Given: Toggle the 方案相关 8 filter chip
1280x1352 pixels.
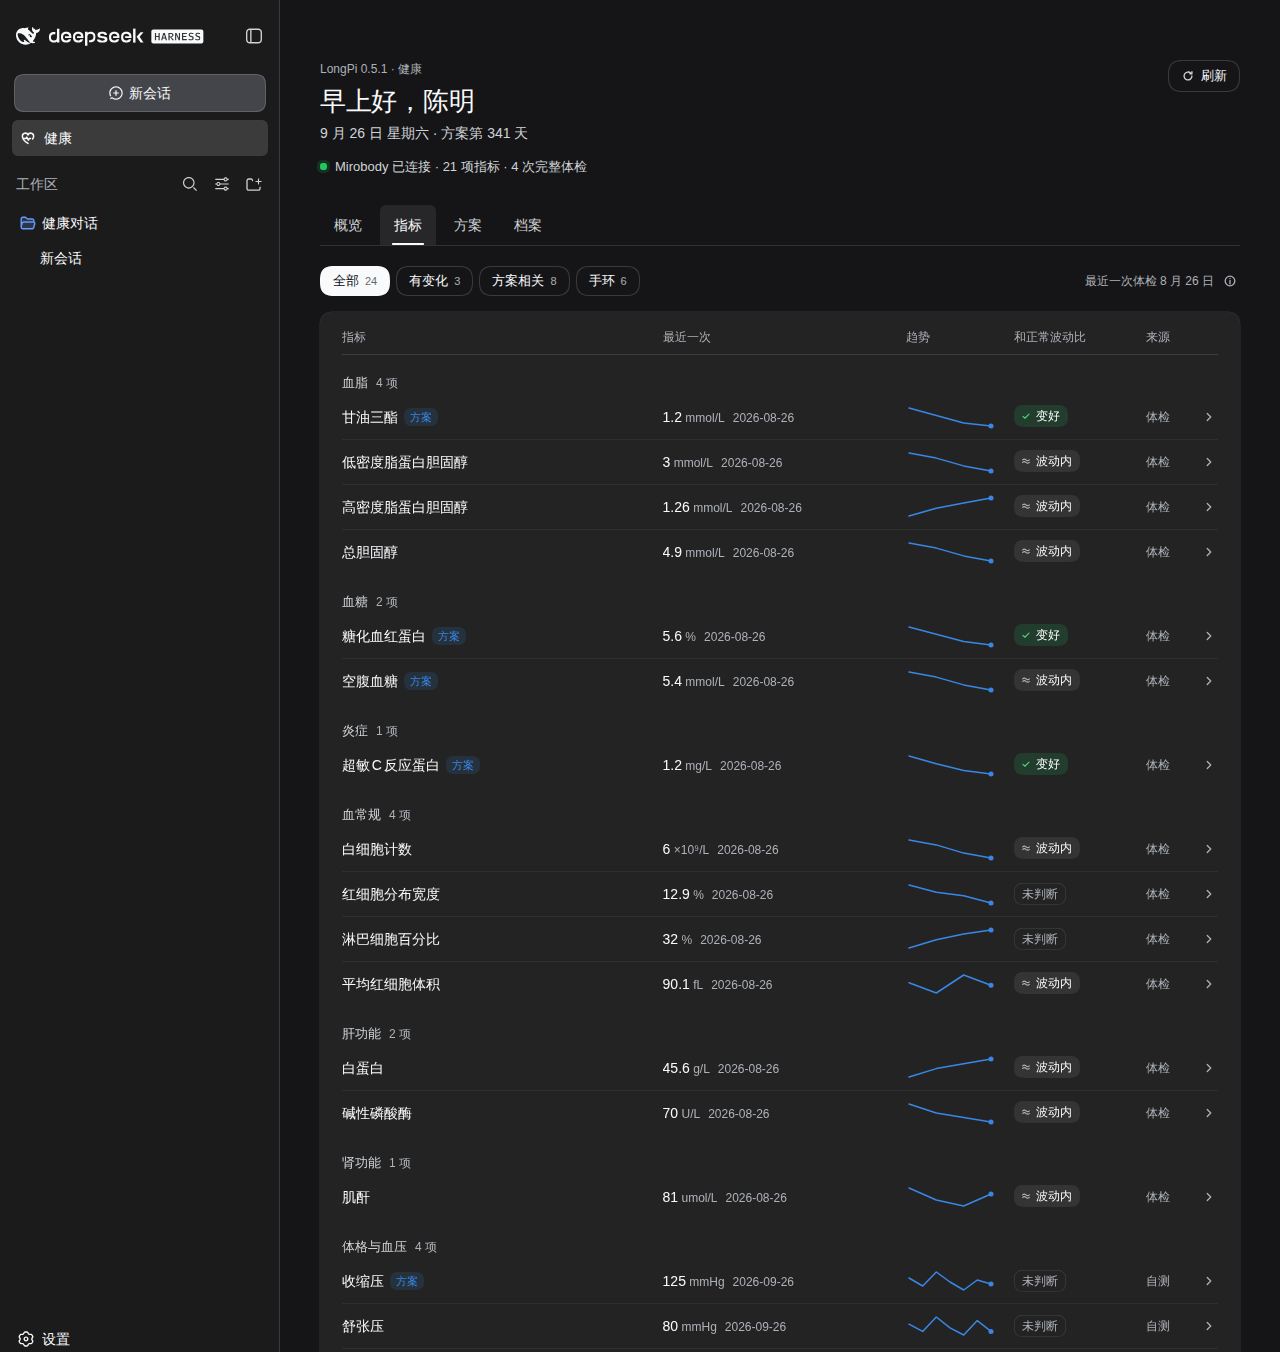Looking at the screenshot, I should pyautogui.click(x=524, y=281).
